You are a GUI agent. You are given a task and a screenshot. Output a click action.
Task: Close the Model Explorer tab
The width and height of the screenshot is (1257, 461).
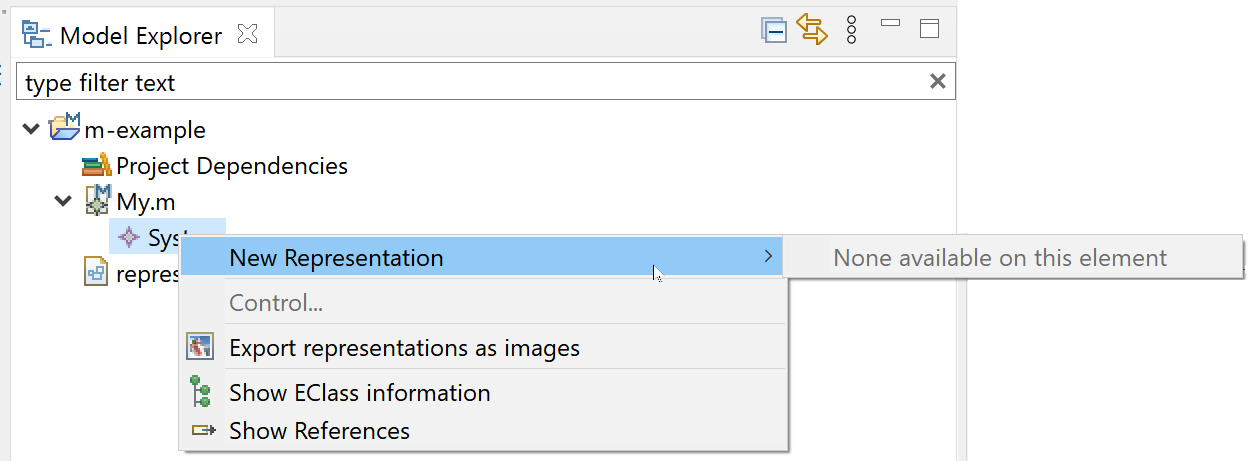[247, 35]
